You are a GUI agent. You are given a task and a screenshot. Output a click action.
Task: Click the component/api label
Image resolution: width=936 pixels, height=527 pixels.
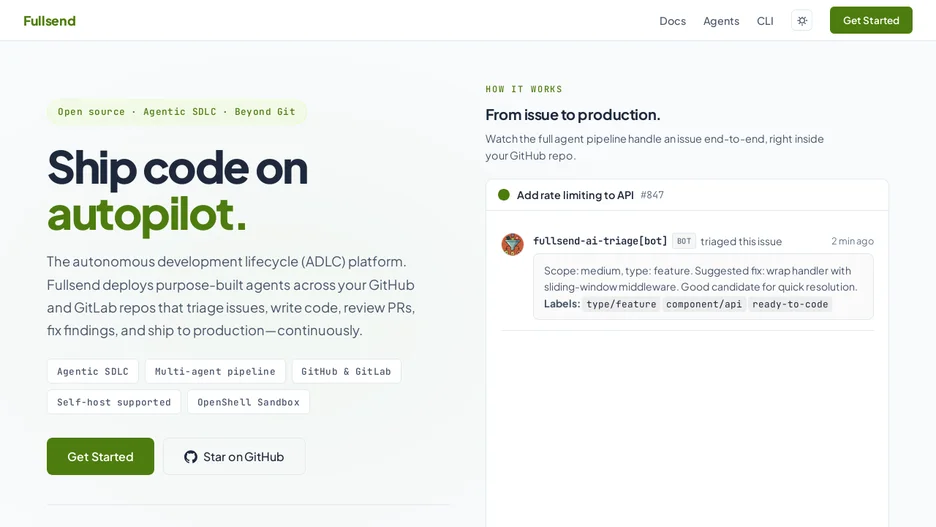pyautogui.click(x=704, y=304)
